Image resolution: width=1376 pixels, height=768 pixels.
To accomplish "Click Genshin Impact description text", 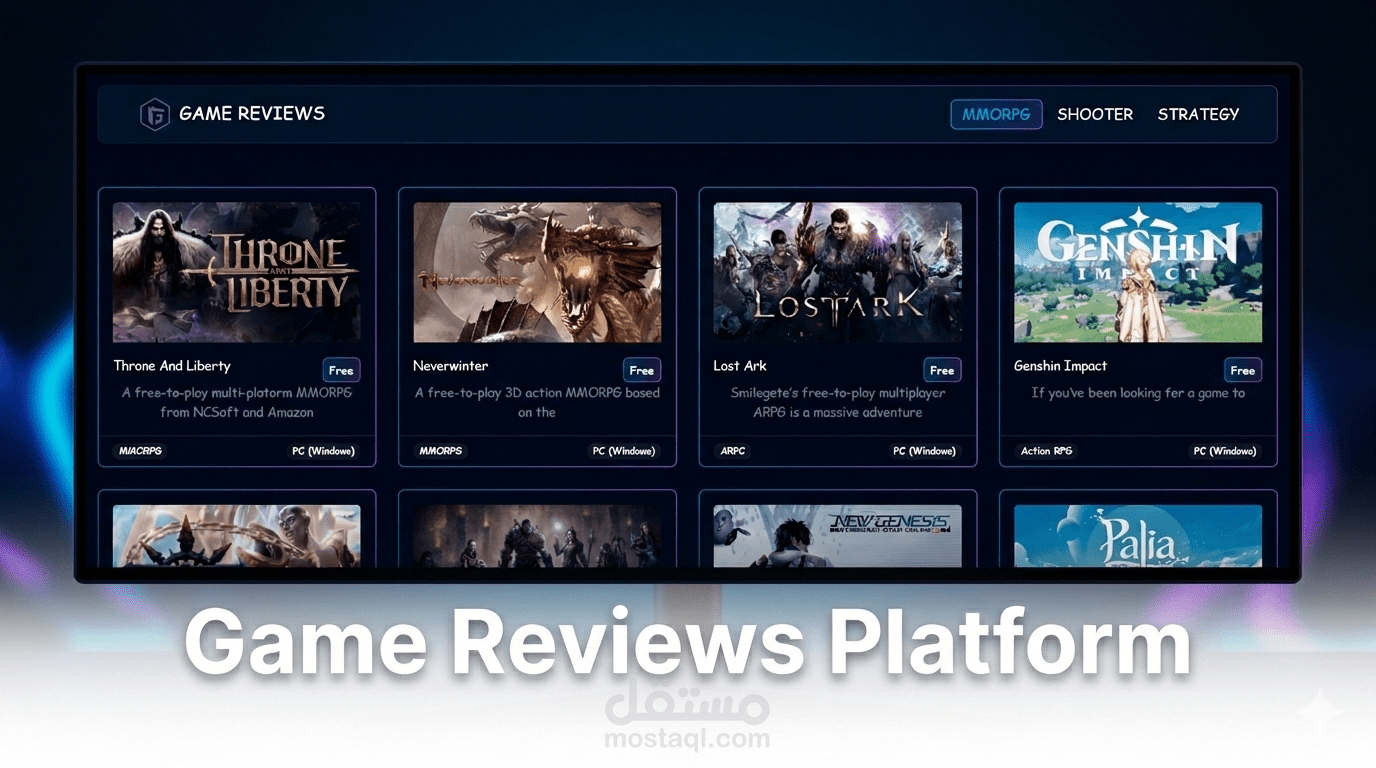I will tap(1138, 393).
